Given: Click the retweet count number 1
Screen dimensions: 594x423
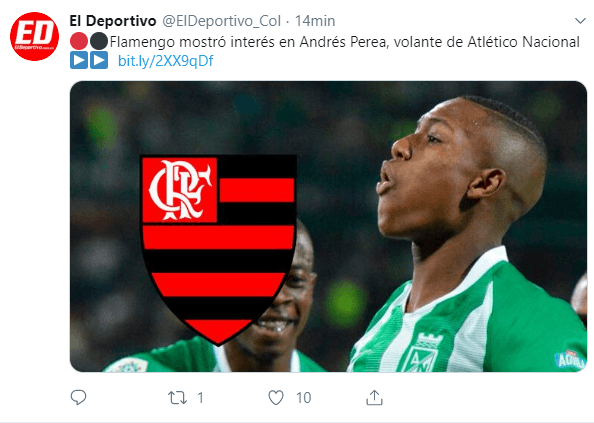Looking at the screenshot, I should coord(201,398).
